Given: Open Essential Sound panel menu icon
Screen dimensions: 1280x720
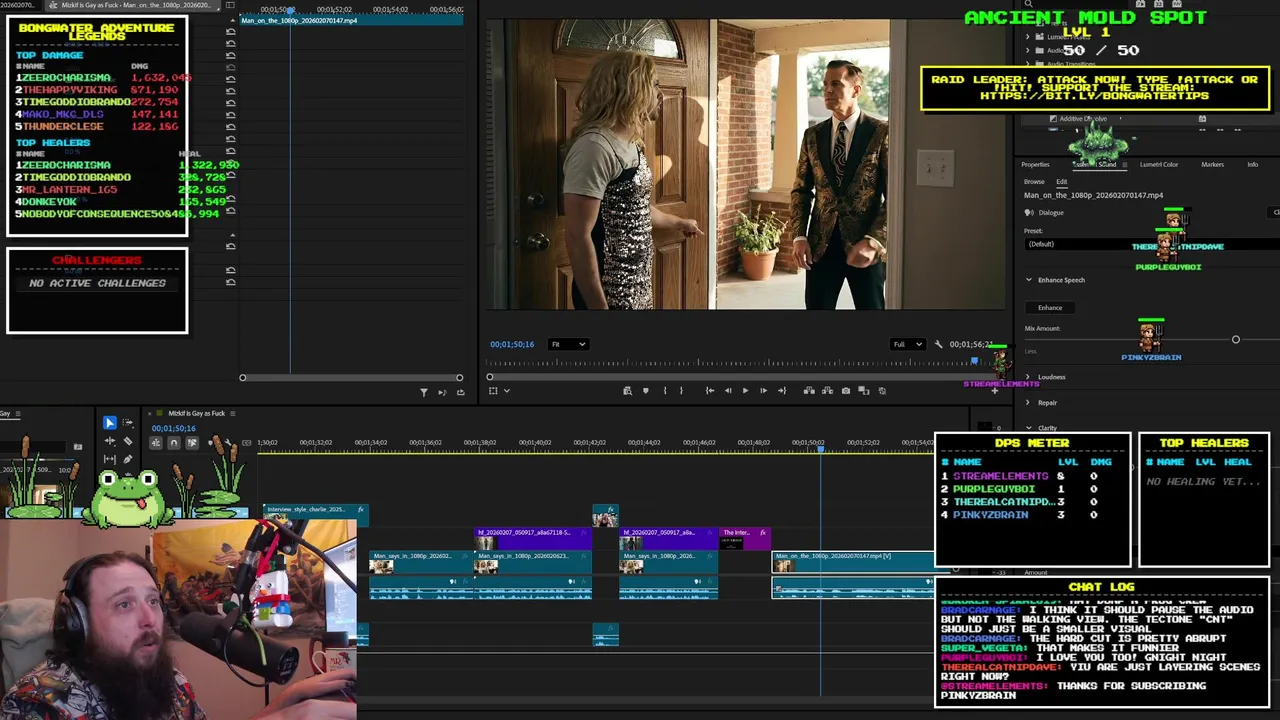Looking at the screenshot, I should (1125, 164).
